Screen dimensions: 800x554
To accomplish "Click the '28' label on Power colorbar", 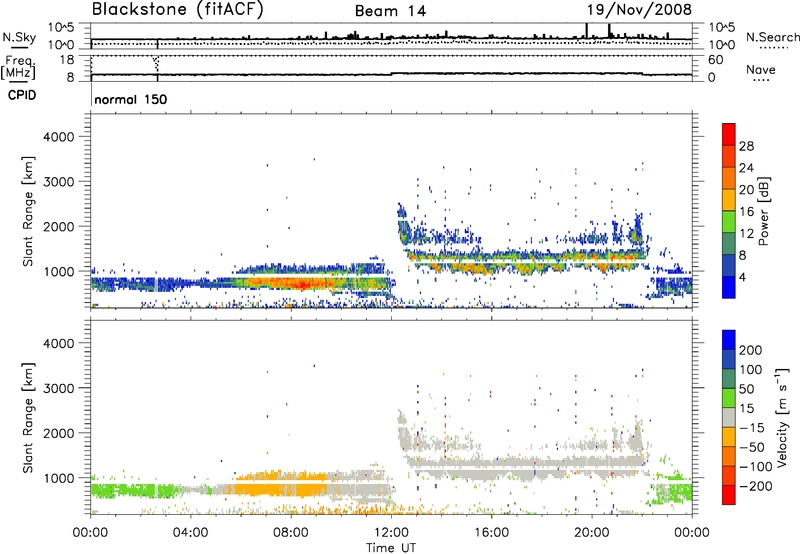I will pyautogui.click(x=746, y=146).
